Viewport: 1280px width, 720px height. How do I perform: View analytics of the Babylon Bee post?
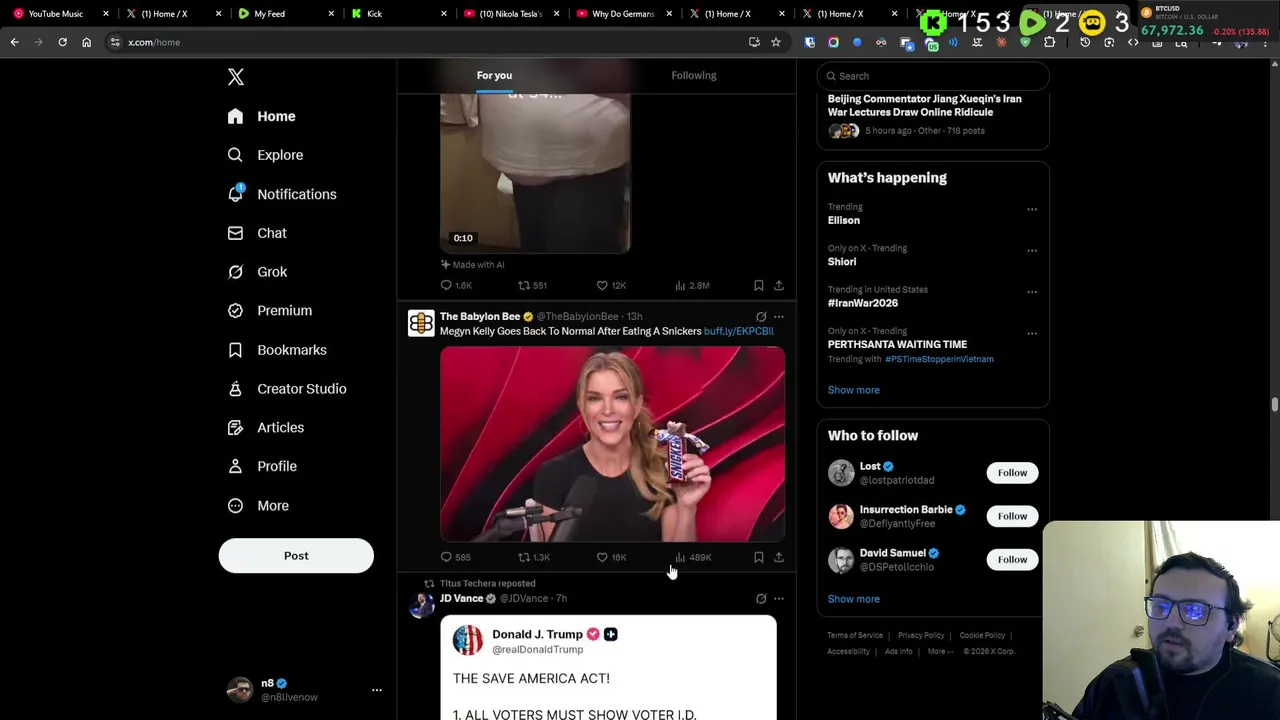(x=693, y=557)
